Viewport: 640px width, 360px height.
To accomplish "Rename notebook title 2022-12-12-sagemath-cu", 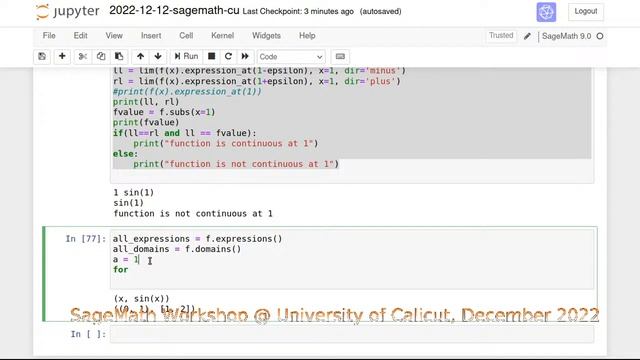I will click(174, 11).
